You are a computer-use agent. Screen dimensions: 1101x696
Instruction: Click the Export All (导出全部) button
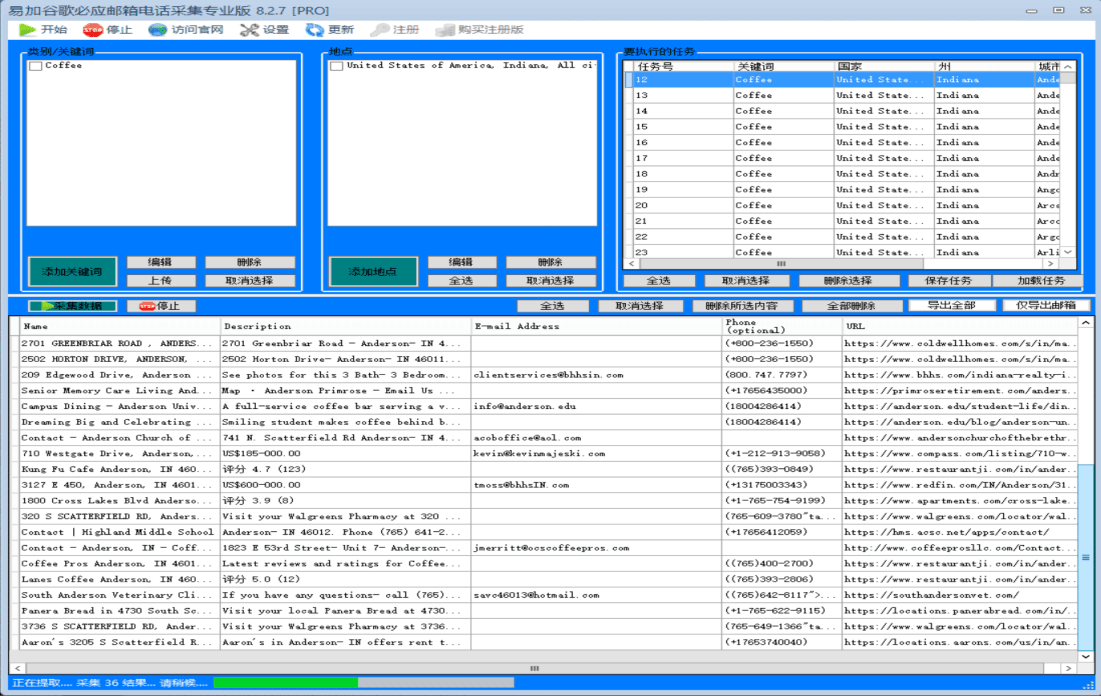951,306
